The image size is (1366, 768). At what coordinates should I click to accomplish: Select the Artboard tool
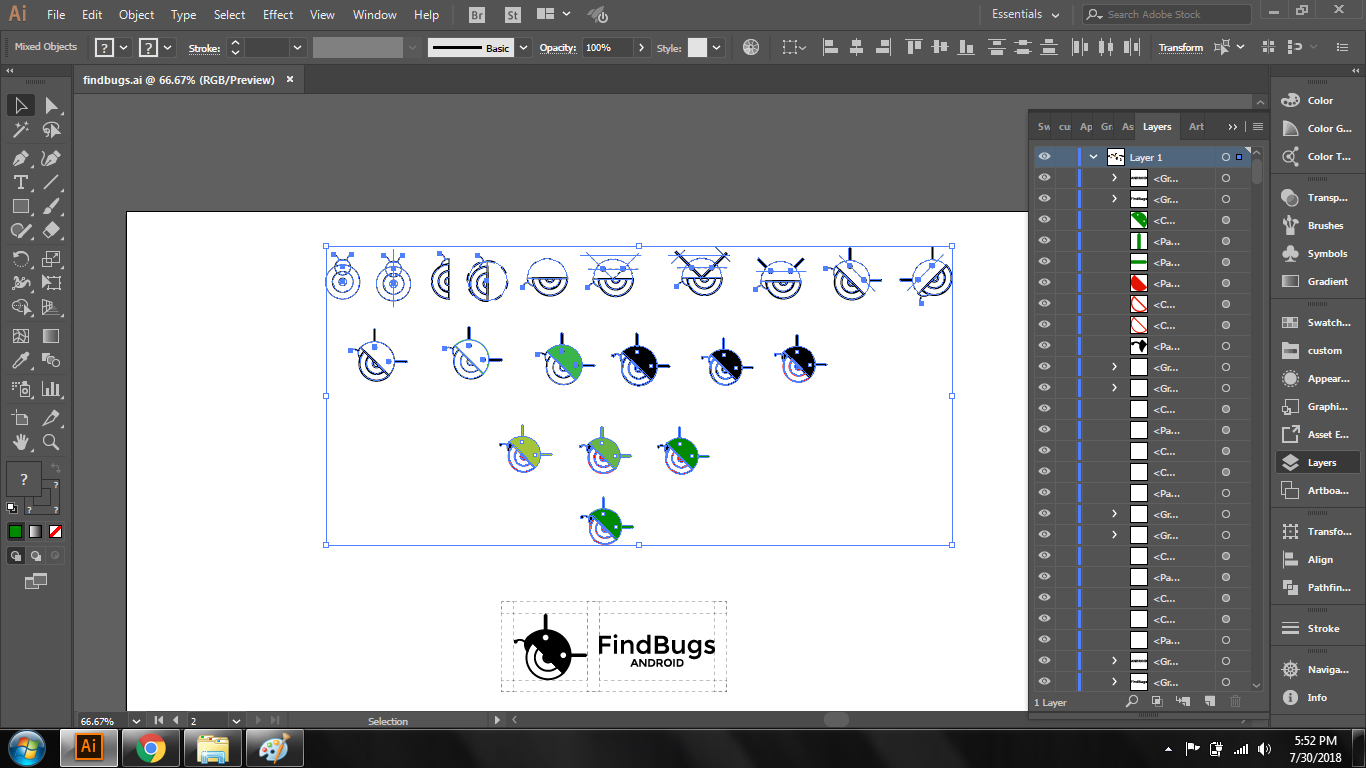point(20,418)
